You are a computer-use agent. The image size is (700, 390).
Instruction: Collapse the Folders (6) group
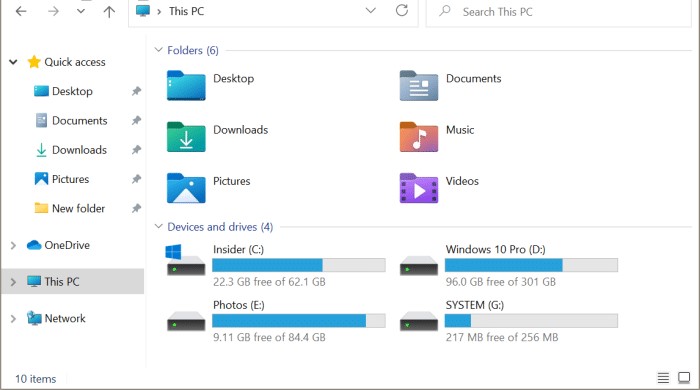(x=158, y=50)
